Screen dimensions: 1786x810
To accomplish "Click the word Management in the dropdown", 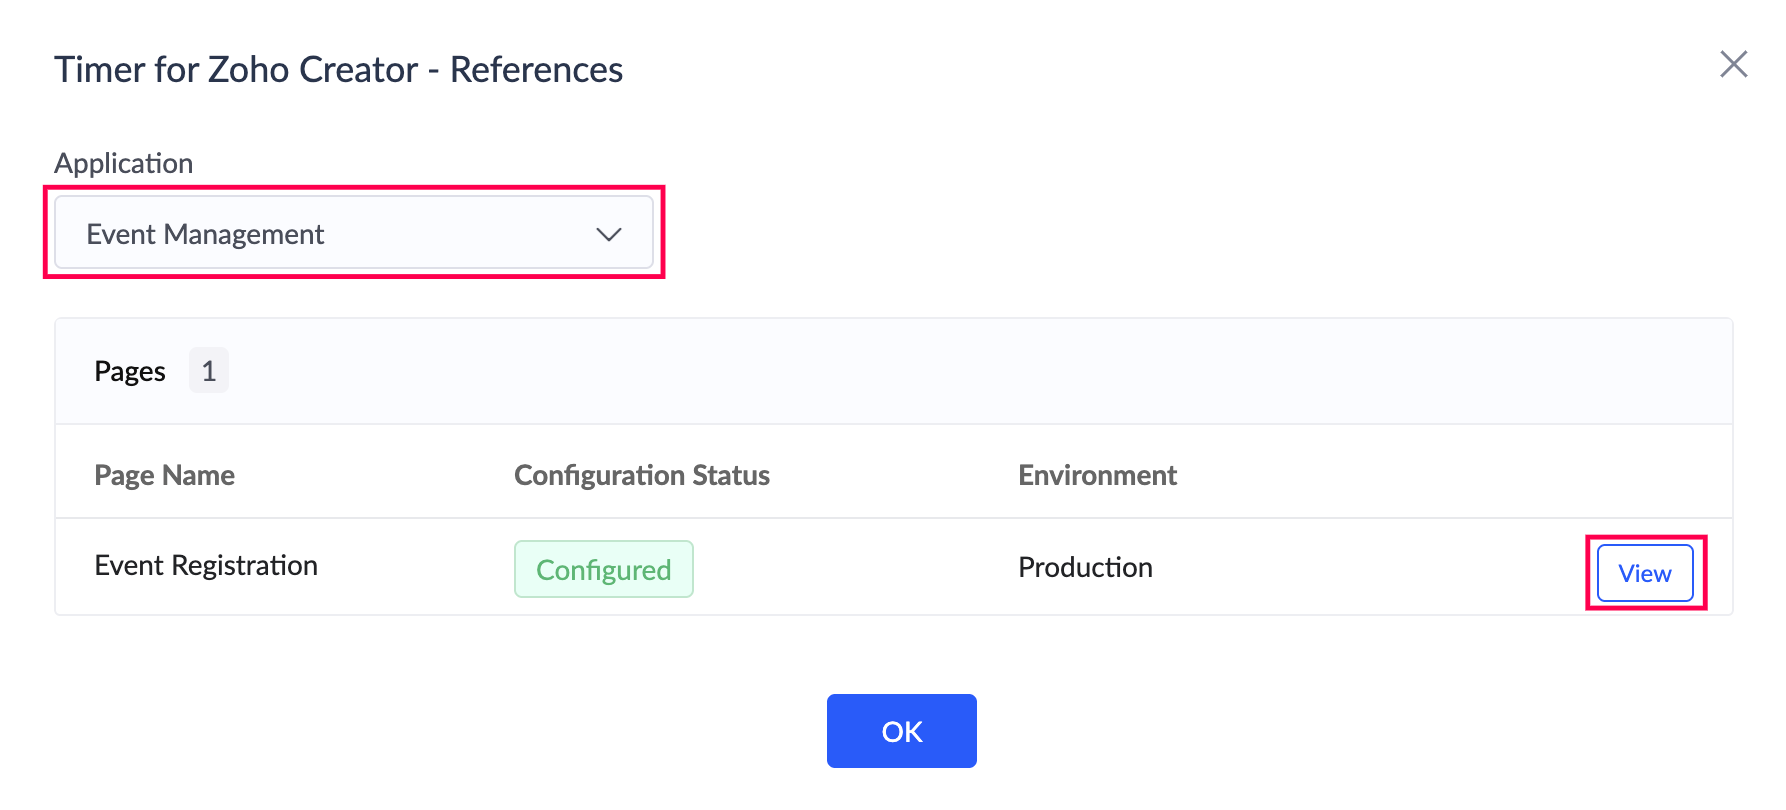I will (x=244, y=234).
